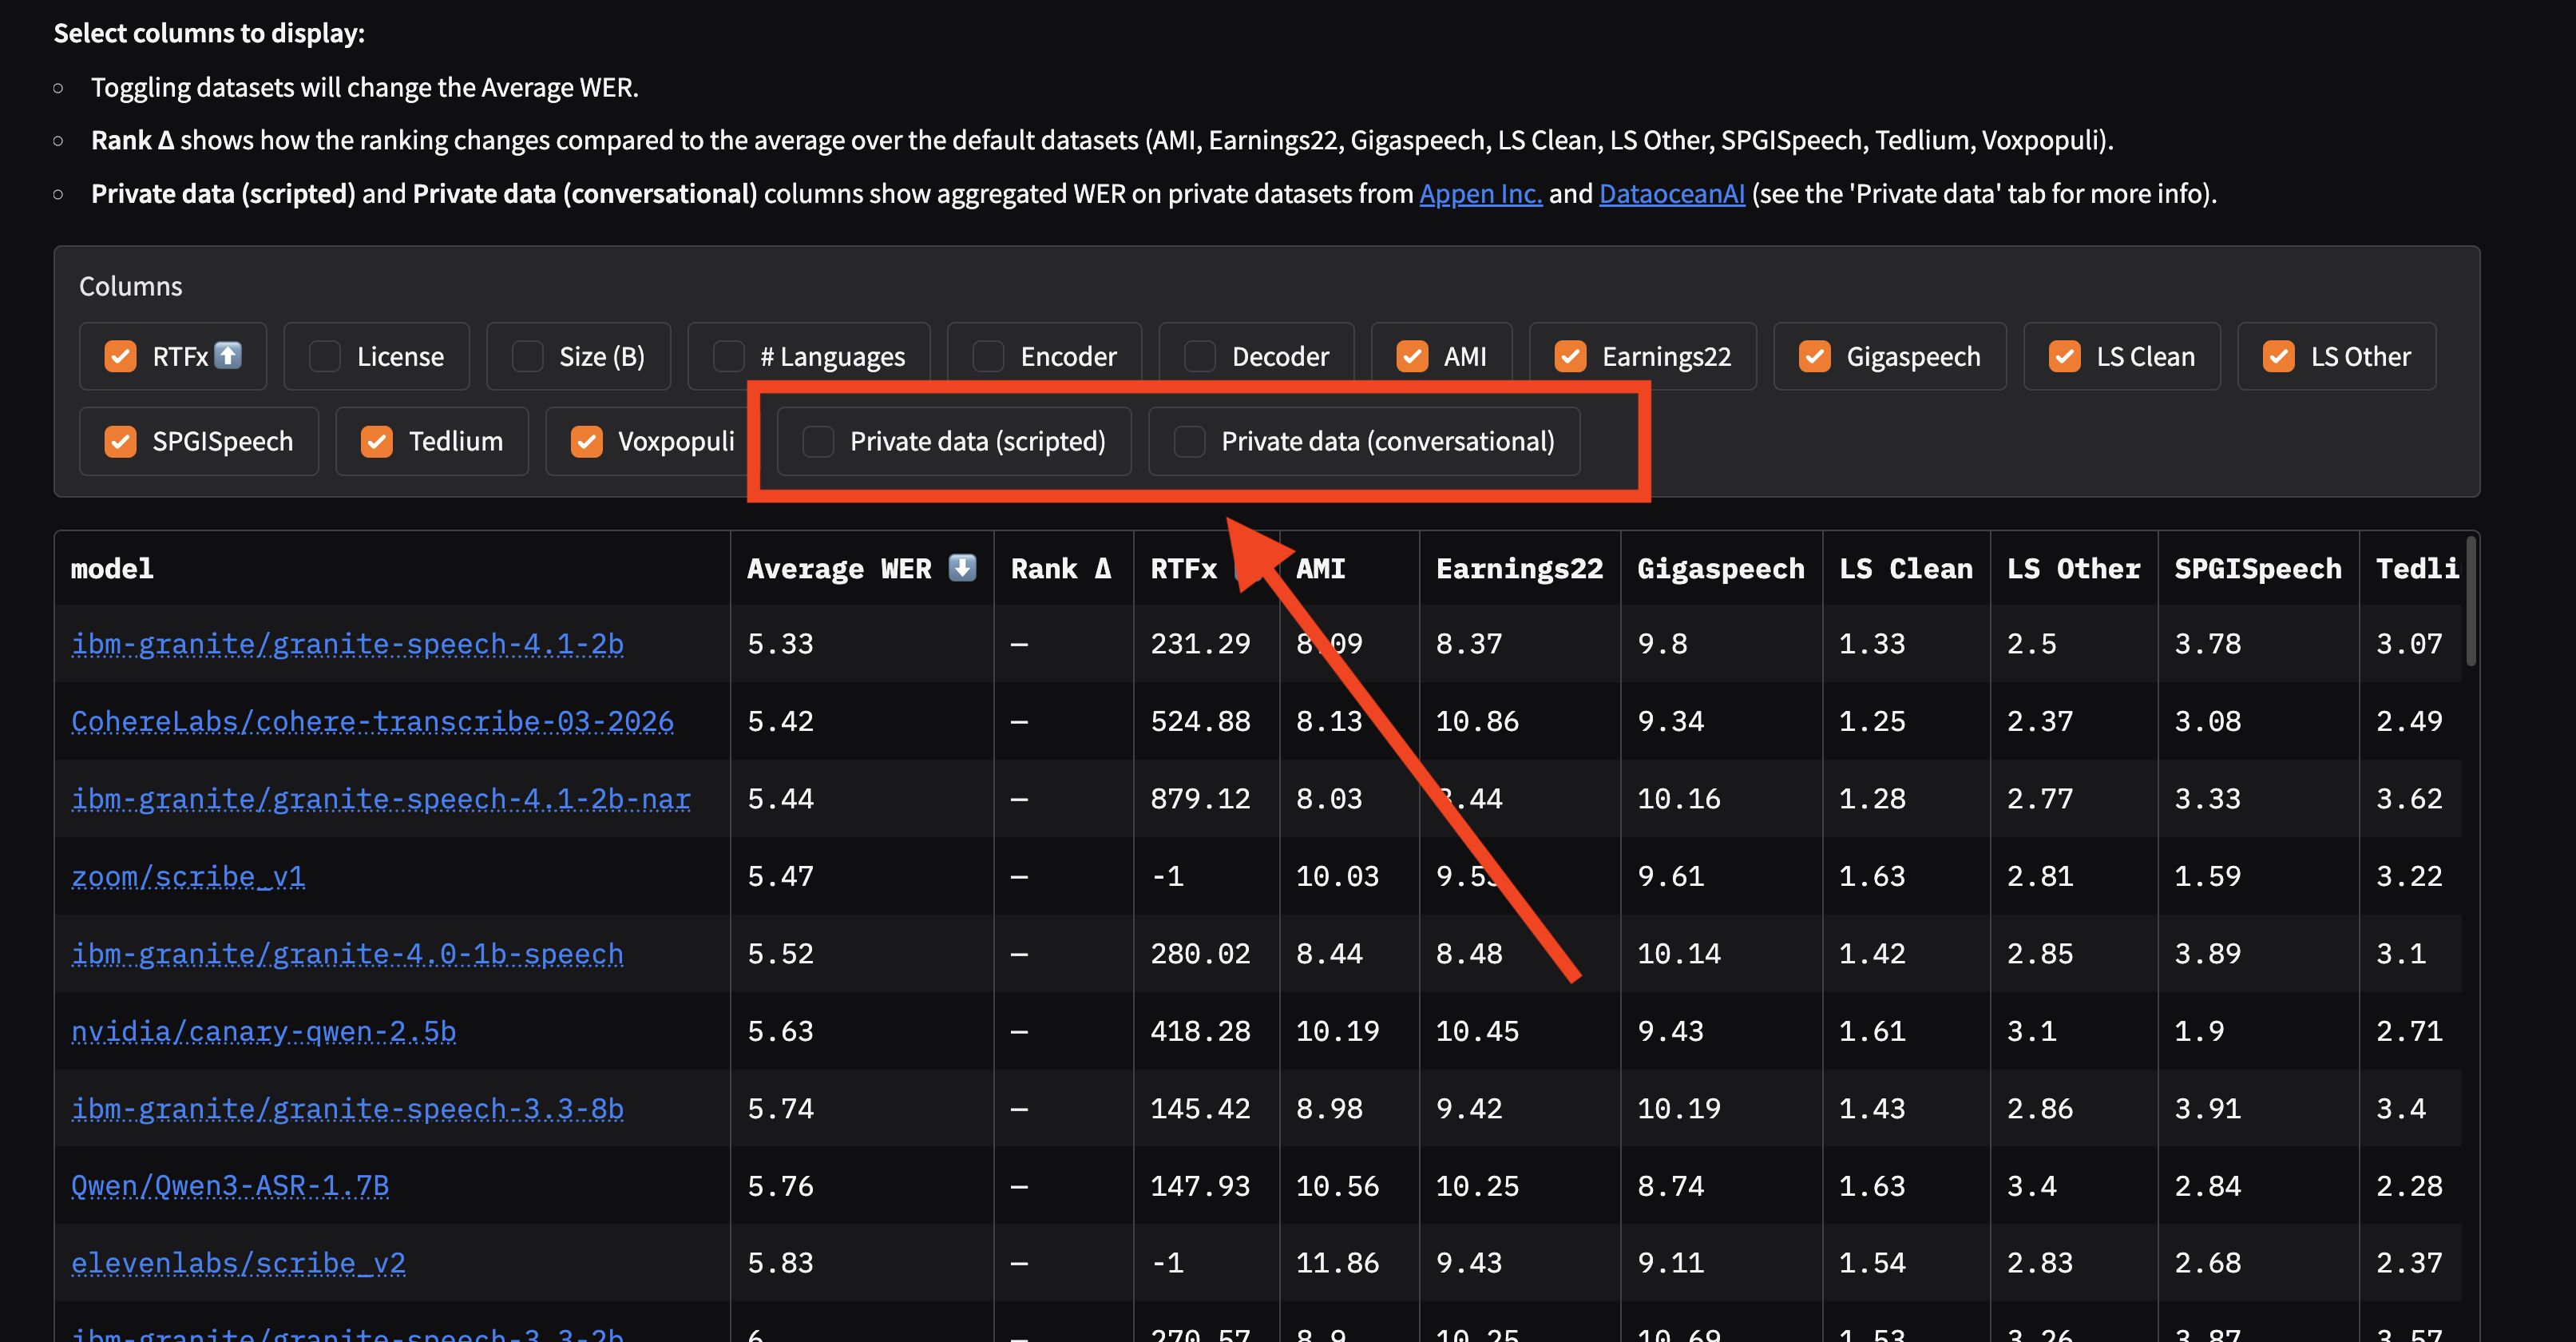The width and height of the screenshot is (2576, 1342).
Task: Select Earnings22 value 10.86
Action: (1477, 721)
